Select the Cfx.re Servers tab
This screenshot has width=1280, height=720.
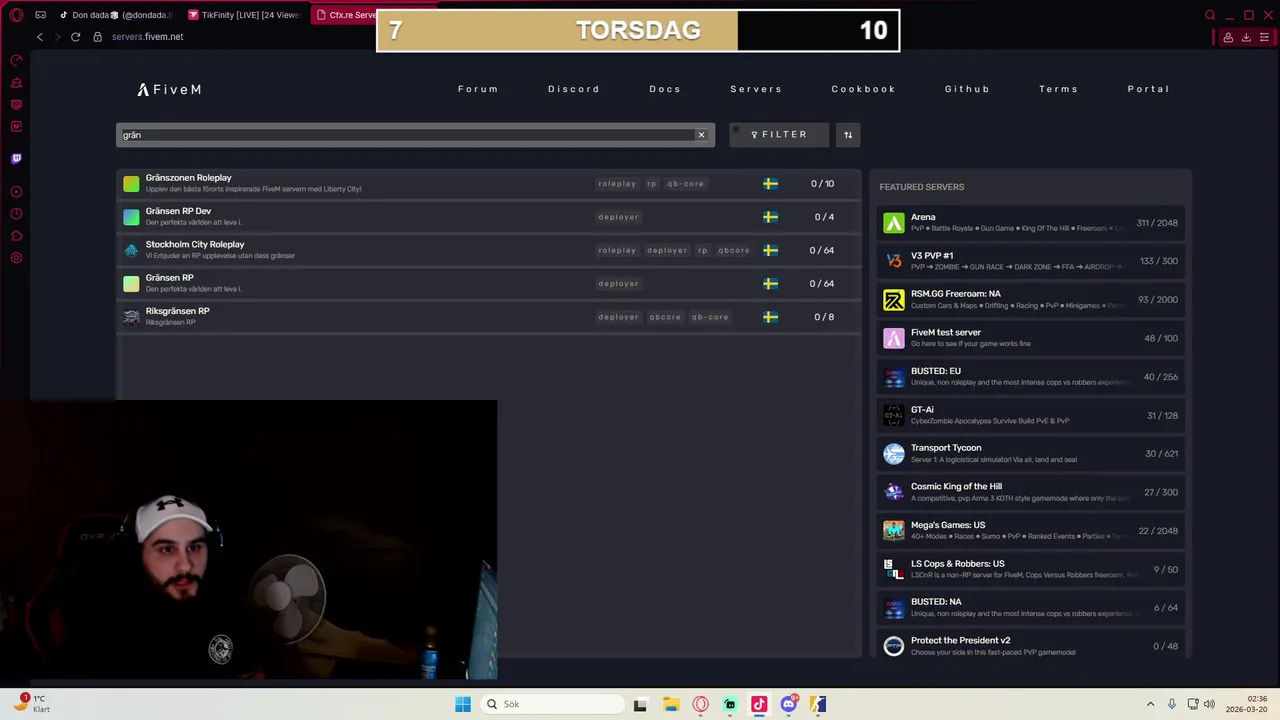click(x=345, y=15)
